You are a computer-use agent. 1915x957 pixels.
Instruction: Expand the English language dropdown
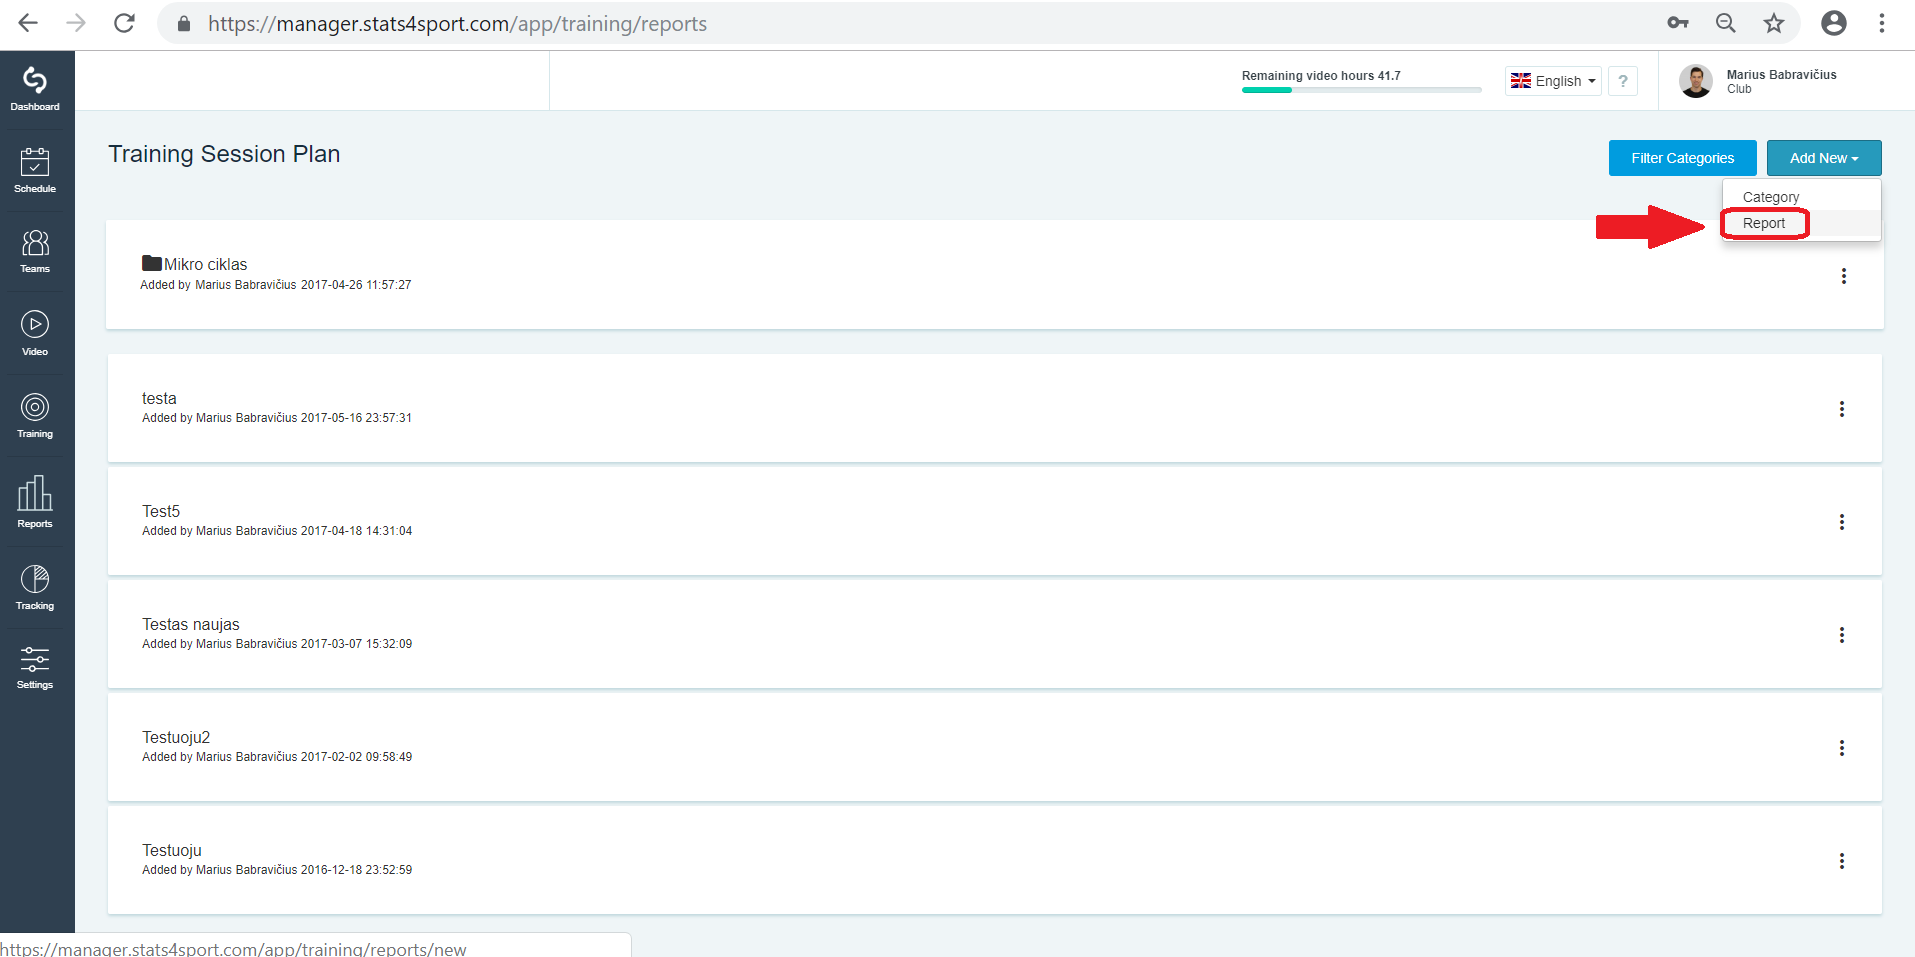point(1553,81)
